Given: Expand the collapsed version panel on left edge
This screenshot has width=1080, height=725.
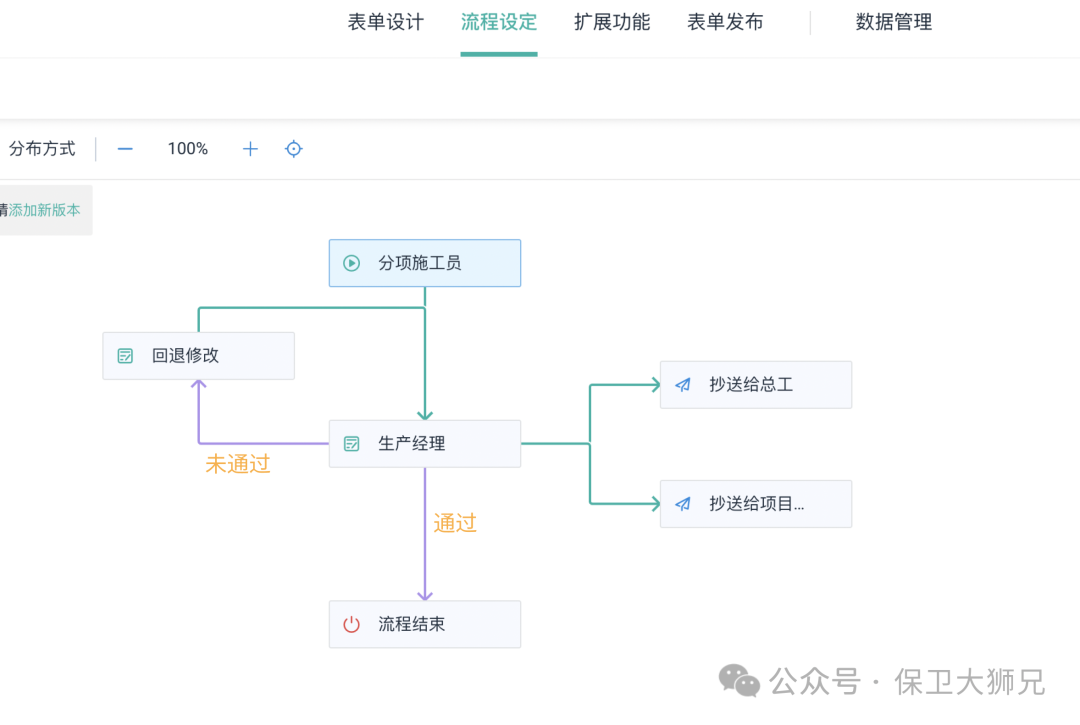Looking at the screenshot, I should coord(45,210).
